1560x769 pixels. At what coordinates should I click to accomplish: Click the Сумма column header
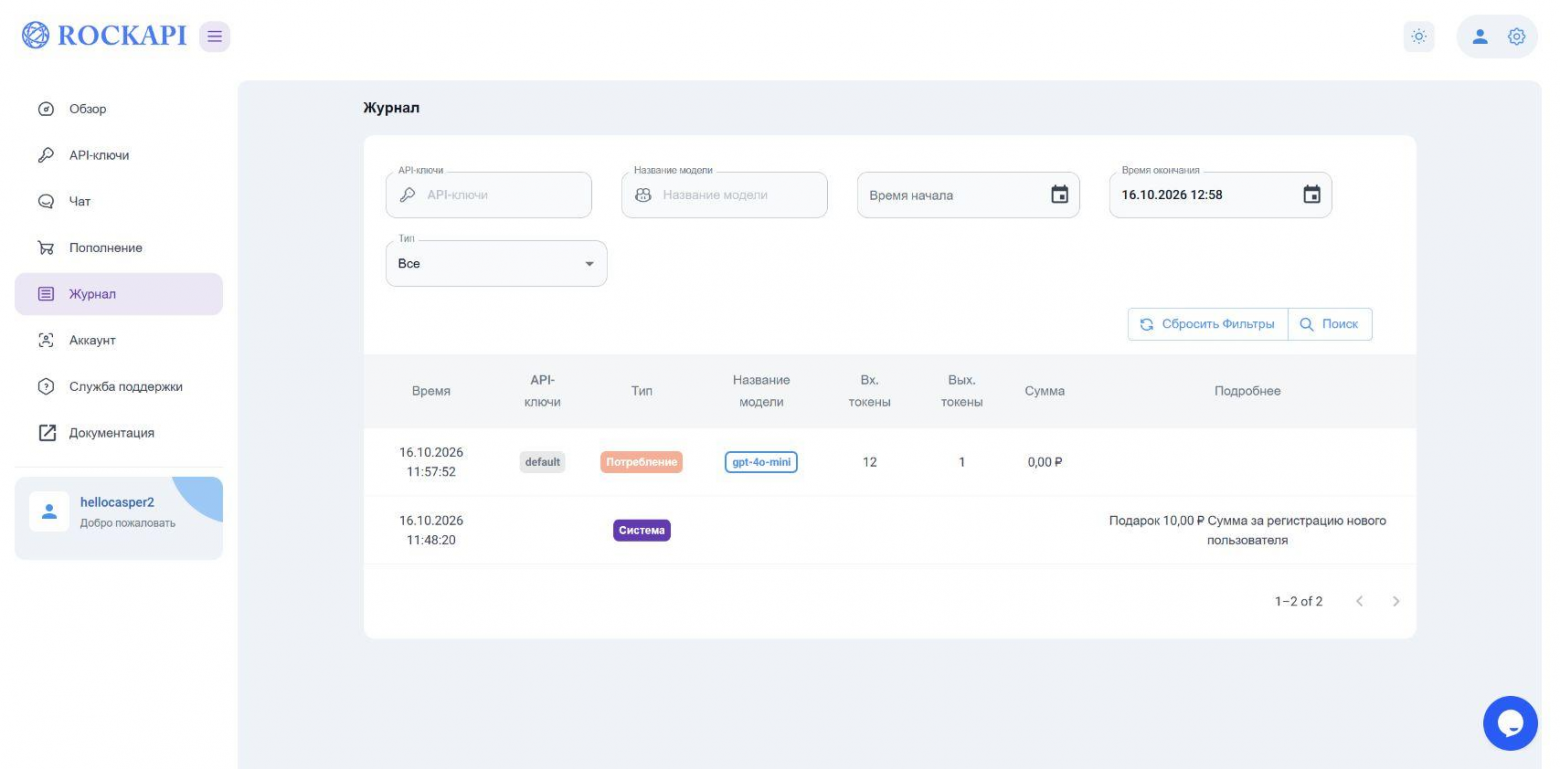[x=1045, y=391]
